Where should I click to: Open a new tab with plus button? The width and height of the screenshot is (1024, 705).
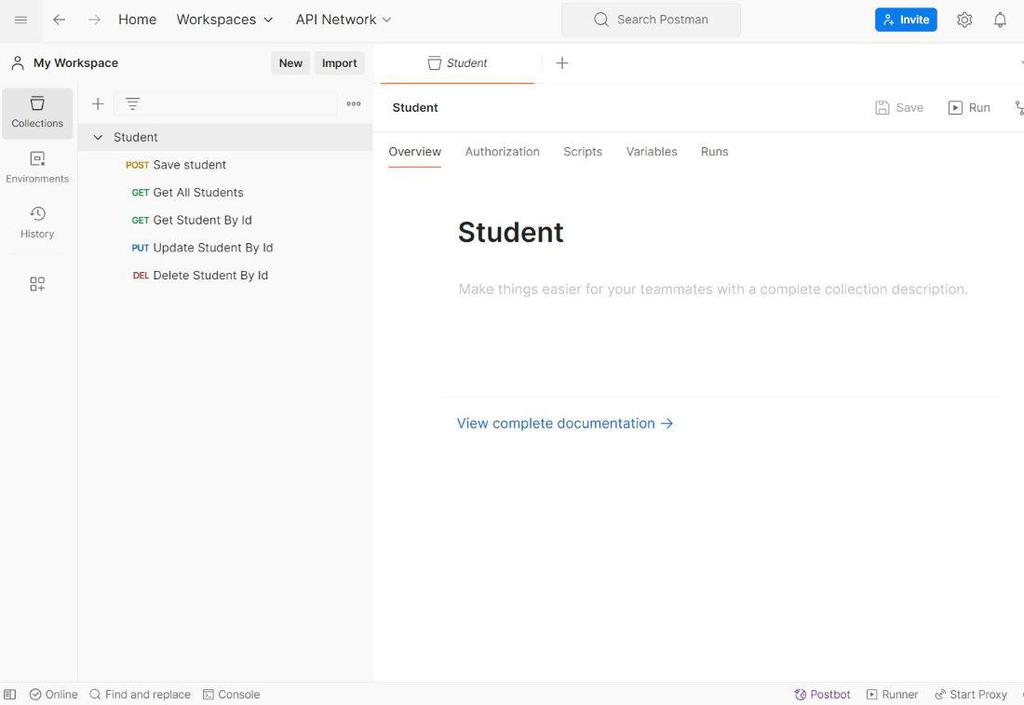(562, 63)
